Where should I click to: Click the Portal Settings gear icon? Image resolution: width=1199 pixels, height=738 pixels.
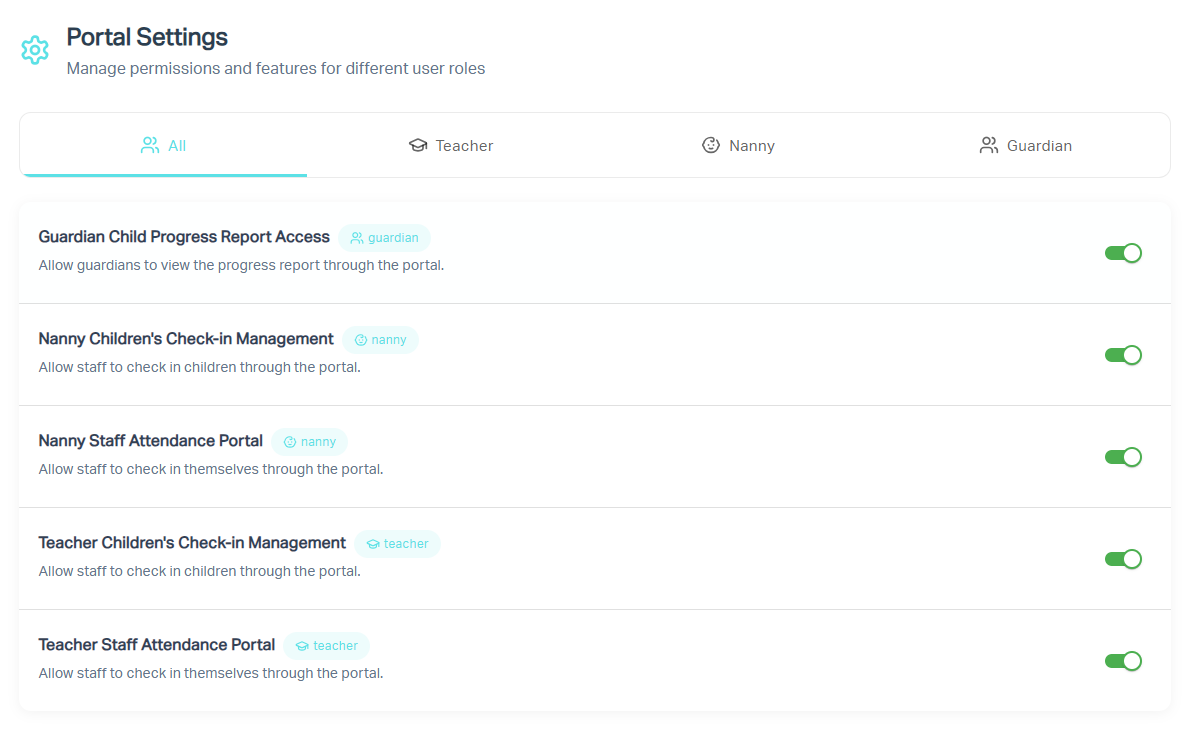point(35,50)
